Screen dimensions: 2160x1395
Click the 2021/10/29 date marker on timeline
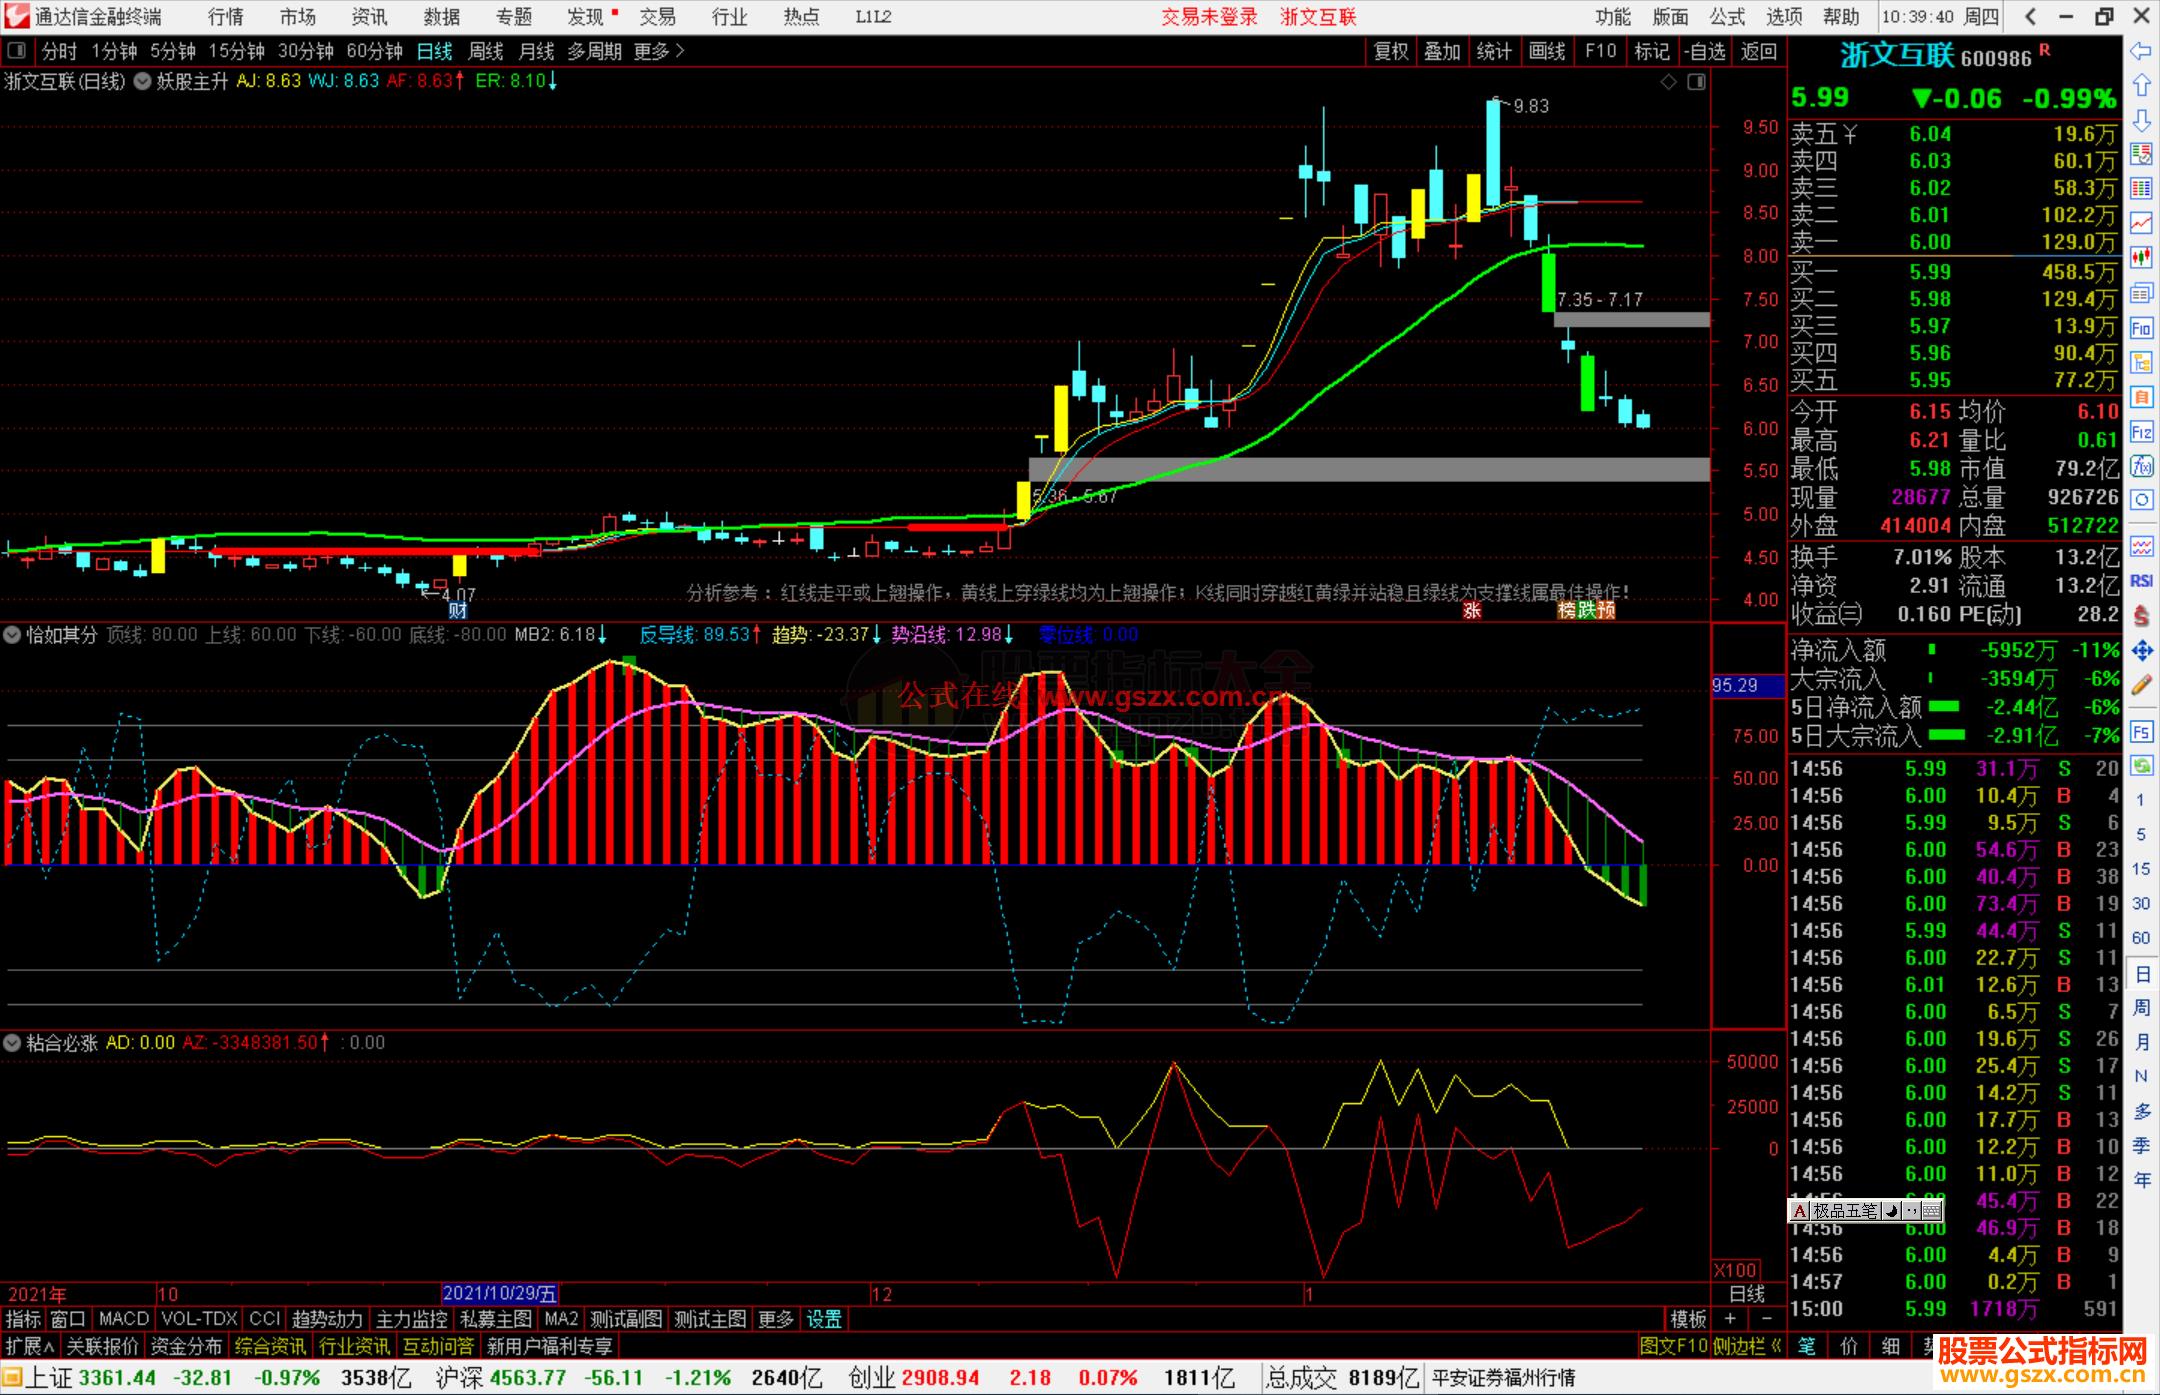click(x=500, y=1294)
